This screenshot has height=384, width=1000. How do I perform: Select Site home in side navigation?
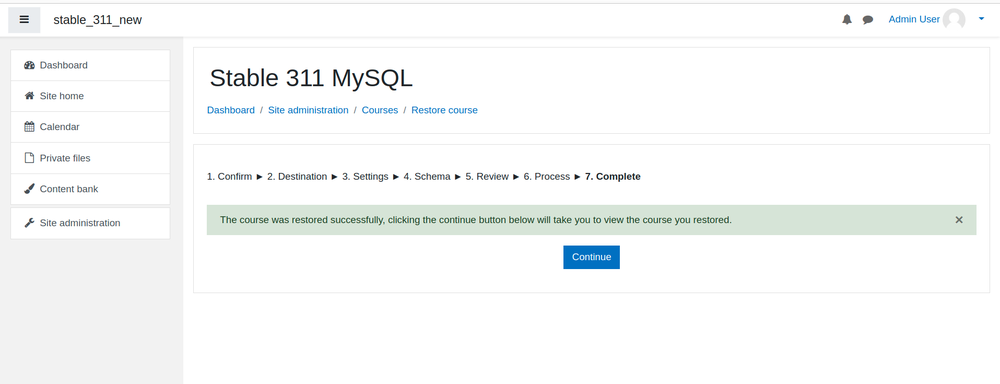tap(91, 96)
